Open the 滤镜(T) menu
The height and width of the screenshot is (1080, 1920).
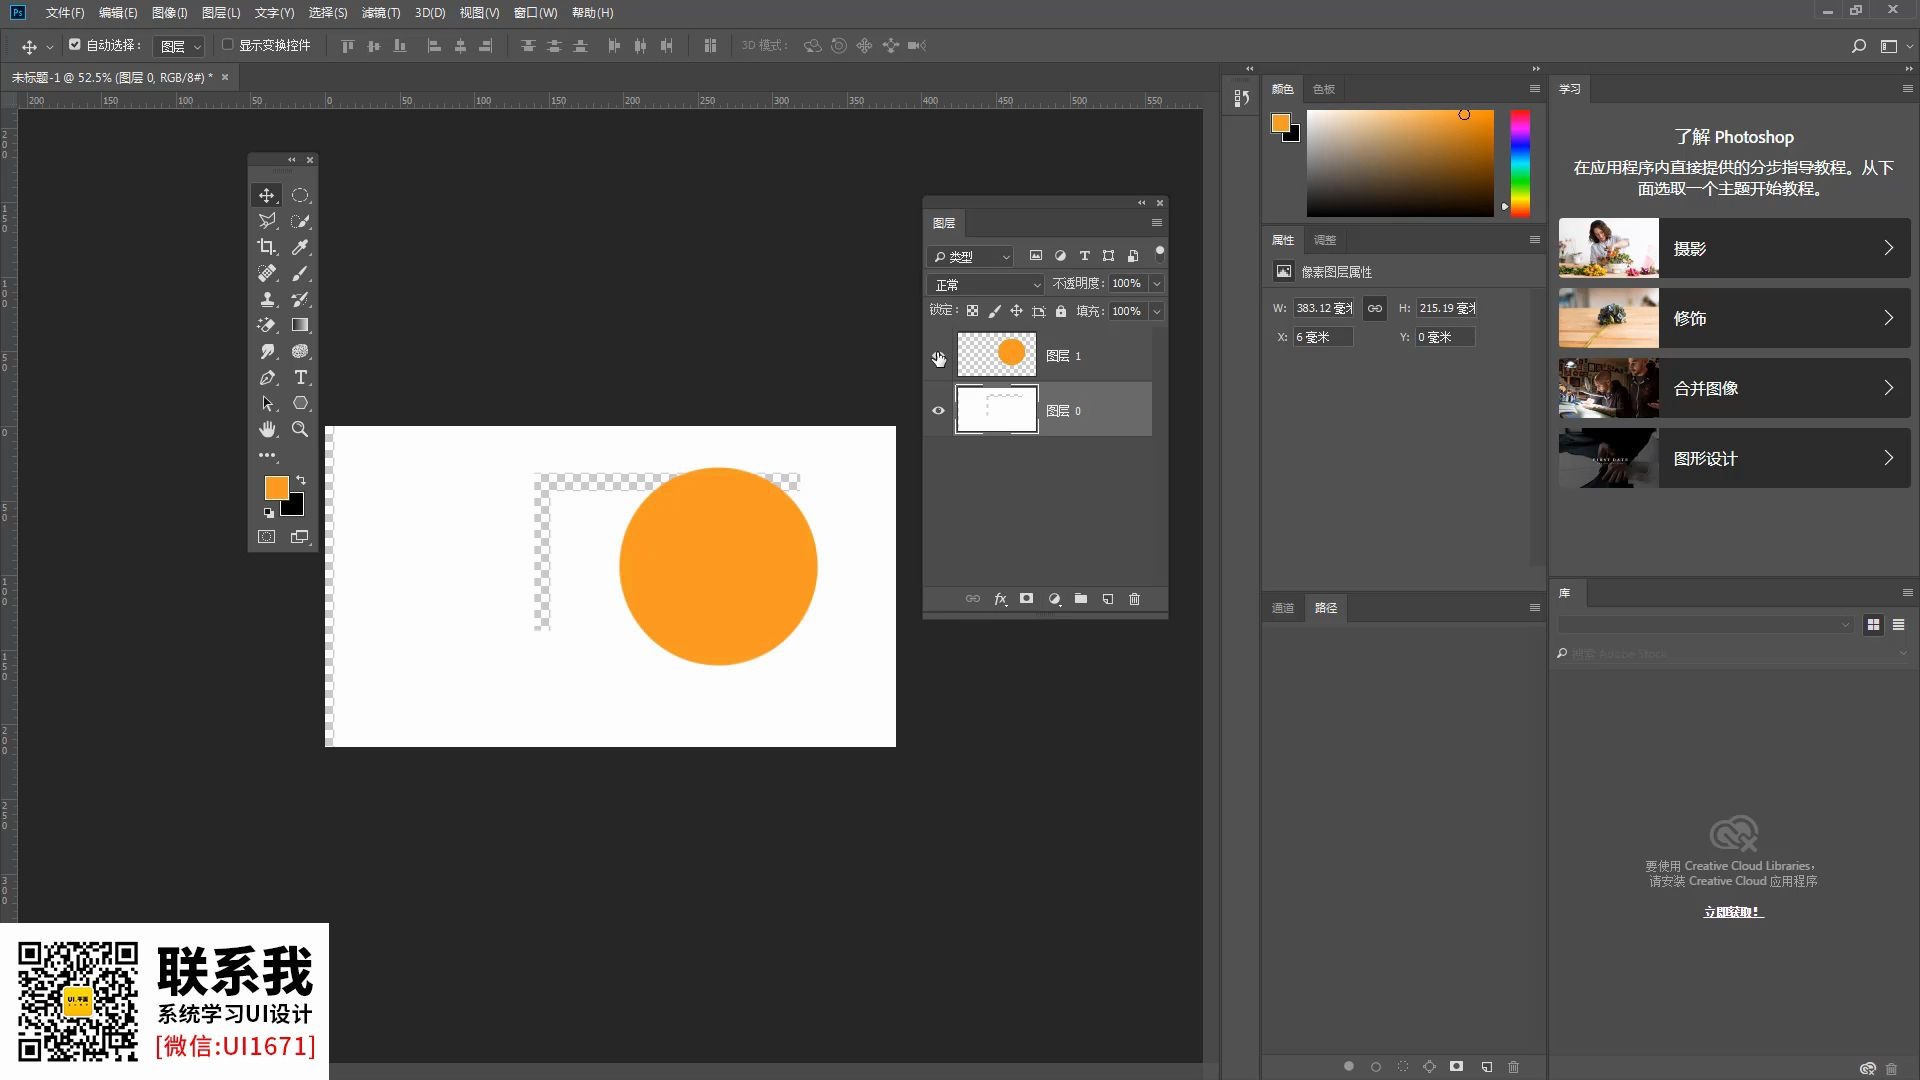point(380,13)
